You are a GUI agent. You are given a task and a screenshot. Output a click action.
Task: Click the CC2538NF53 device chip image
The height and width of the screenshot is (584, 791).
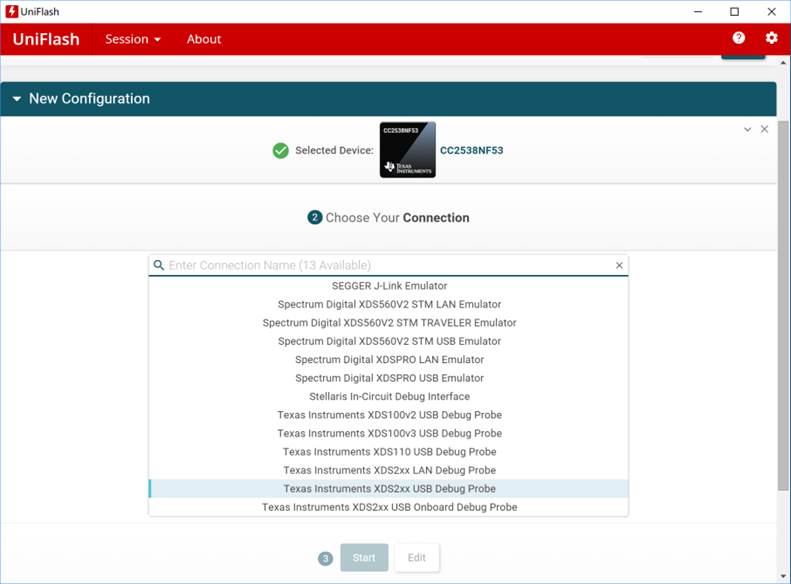pos(407,150)
